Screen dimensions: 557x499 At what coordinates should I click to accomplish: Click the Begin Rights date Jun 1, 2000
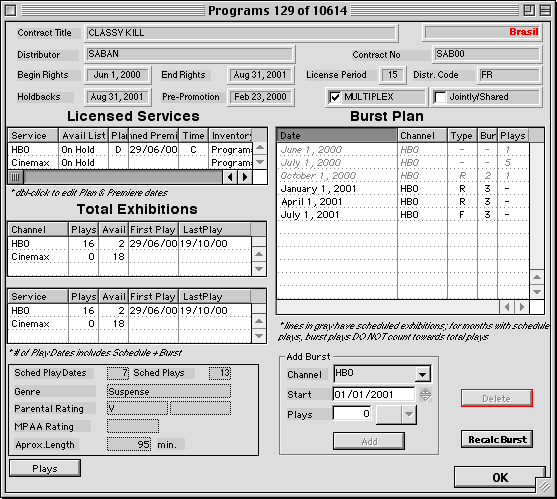tap(117, 75)
